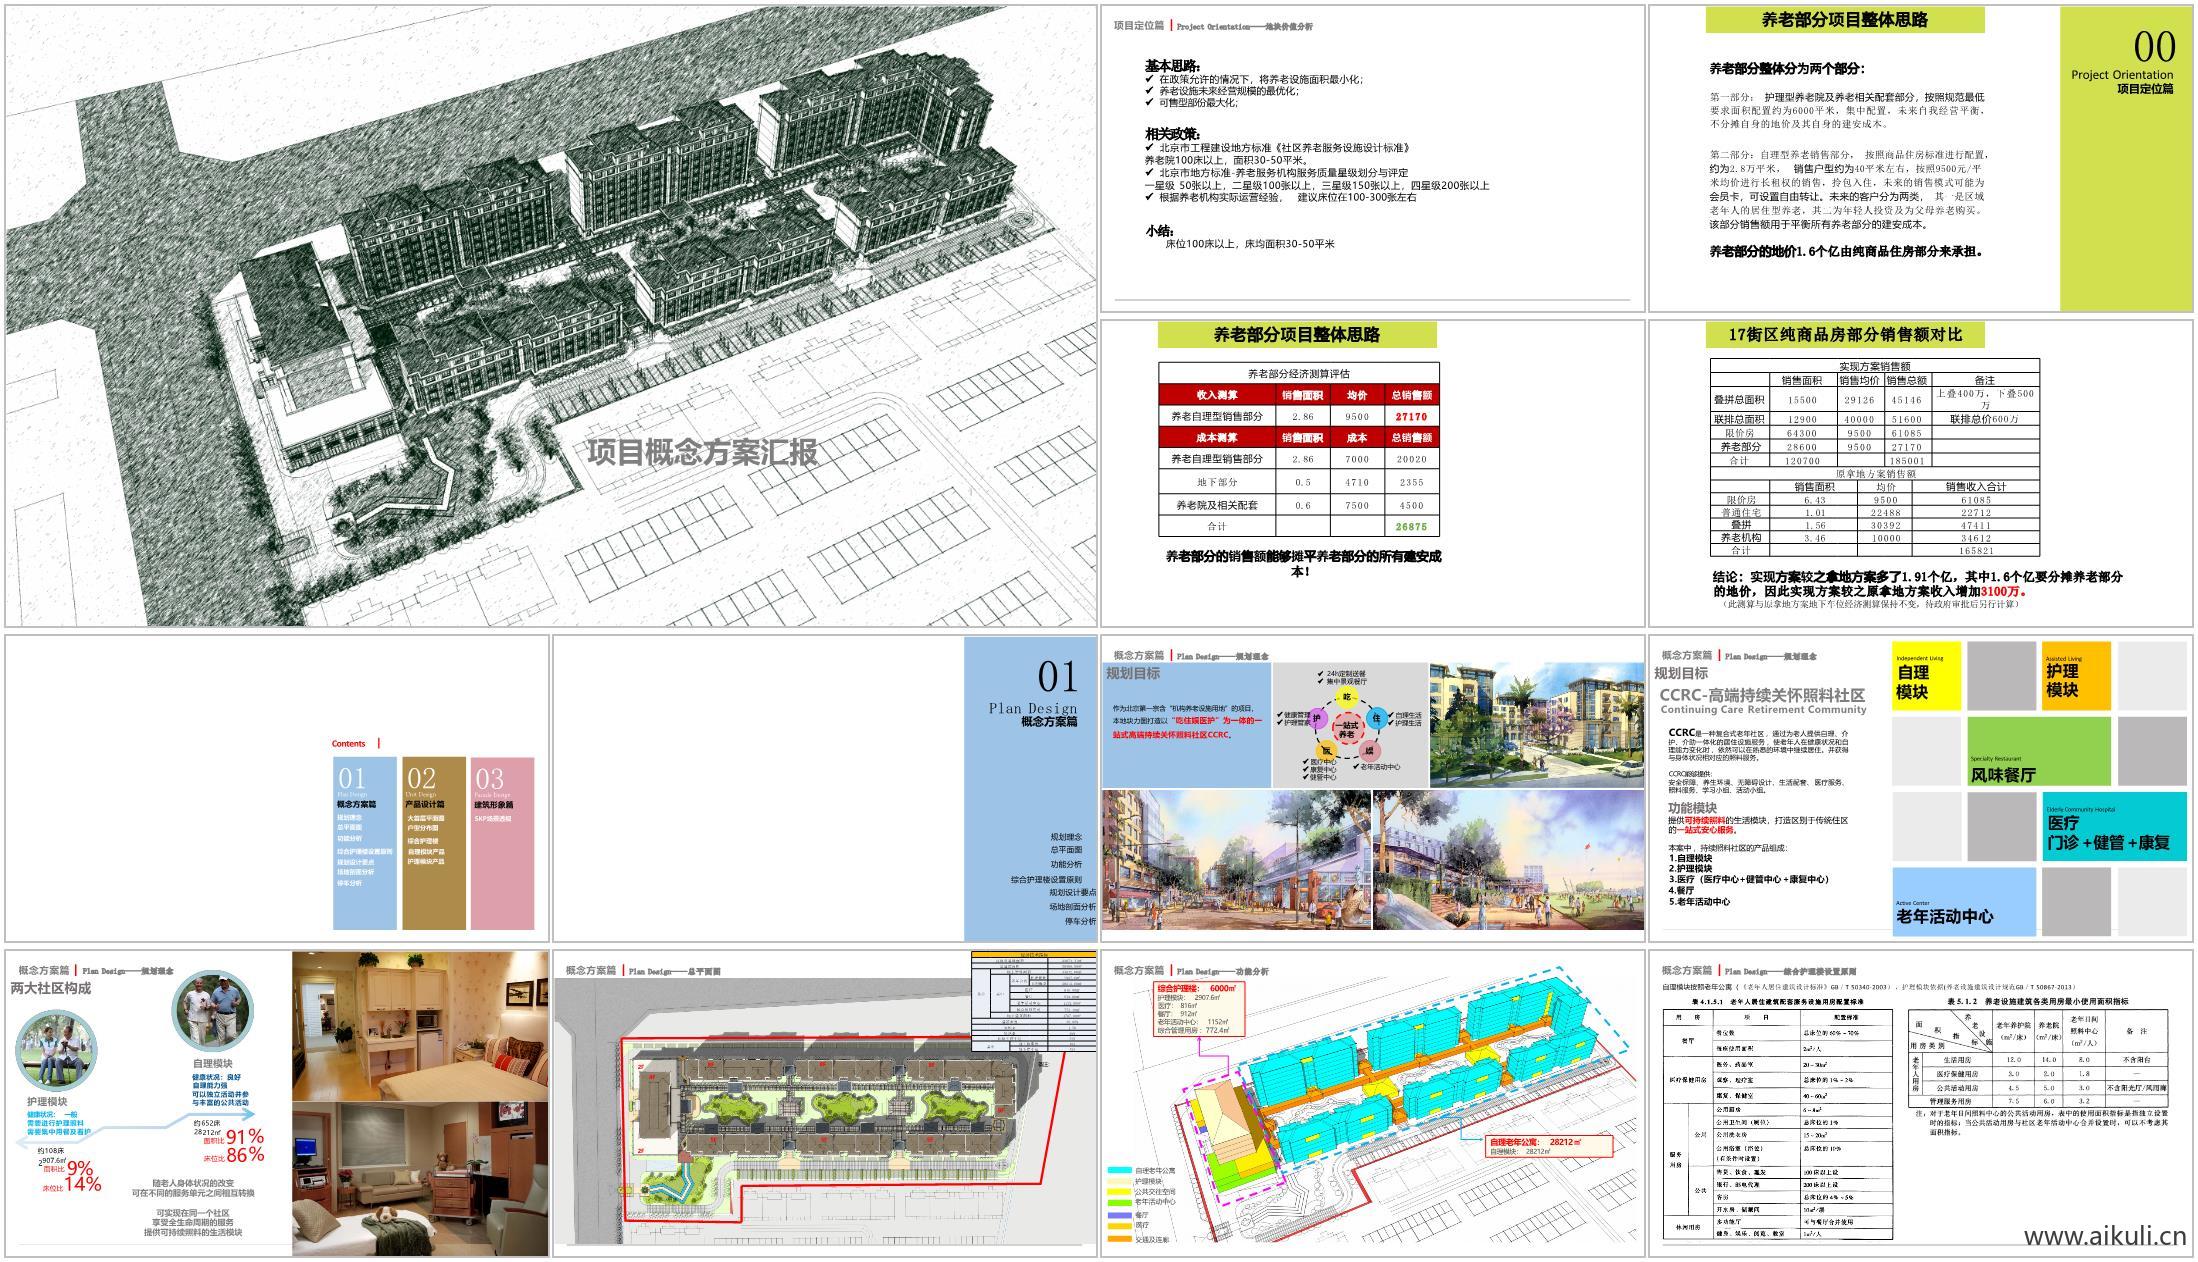Click the 自理模块 elderly couple round photo
This screenshot has height=1262, width=2198.
(213, 1011)
